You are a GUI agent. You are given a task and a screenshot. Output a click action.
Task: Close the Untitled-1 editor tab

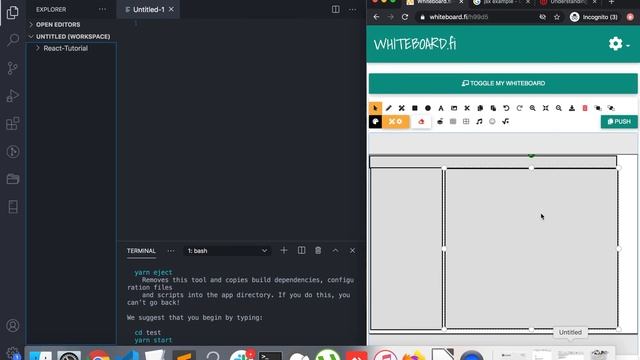coord(171,9)
